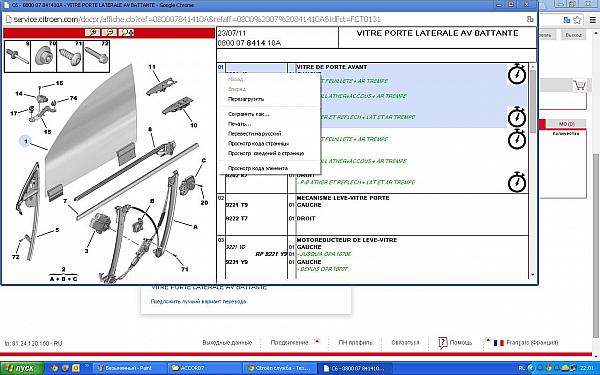
Task: Click the shopping cart icon at the right edge
Action: tap(579, 85)
